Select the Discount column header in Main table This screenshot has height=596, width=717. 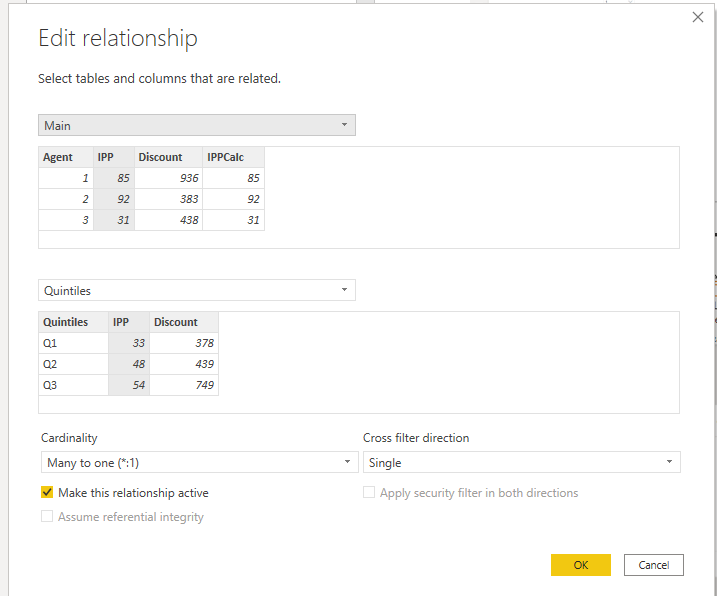point(169,157)
